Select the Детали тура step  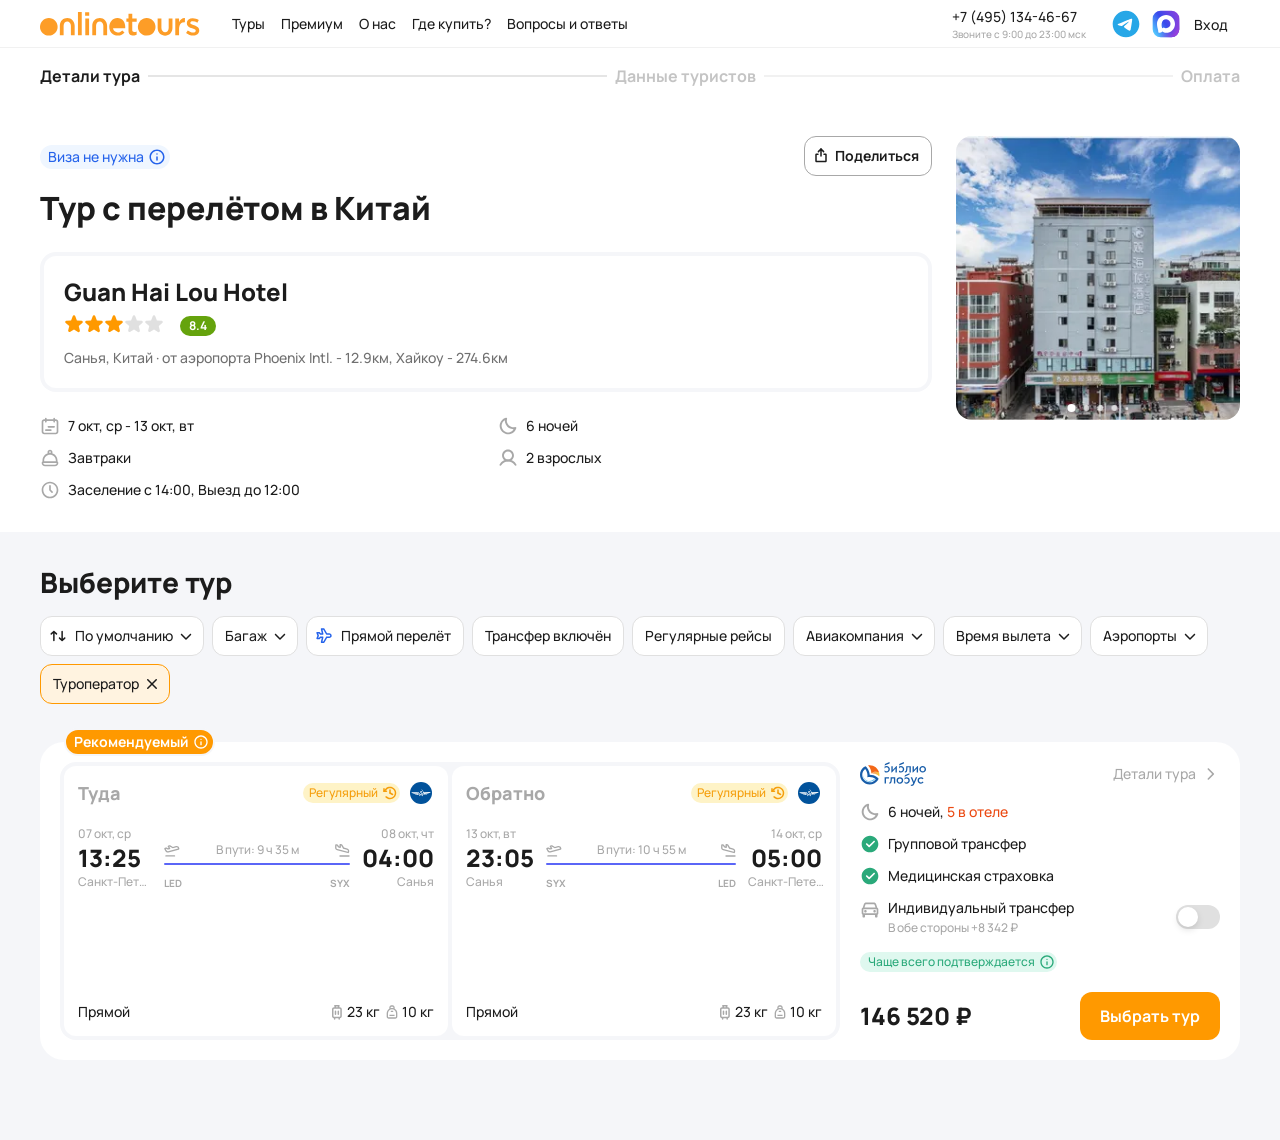(90, 76)
